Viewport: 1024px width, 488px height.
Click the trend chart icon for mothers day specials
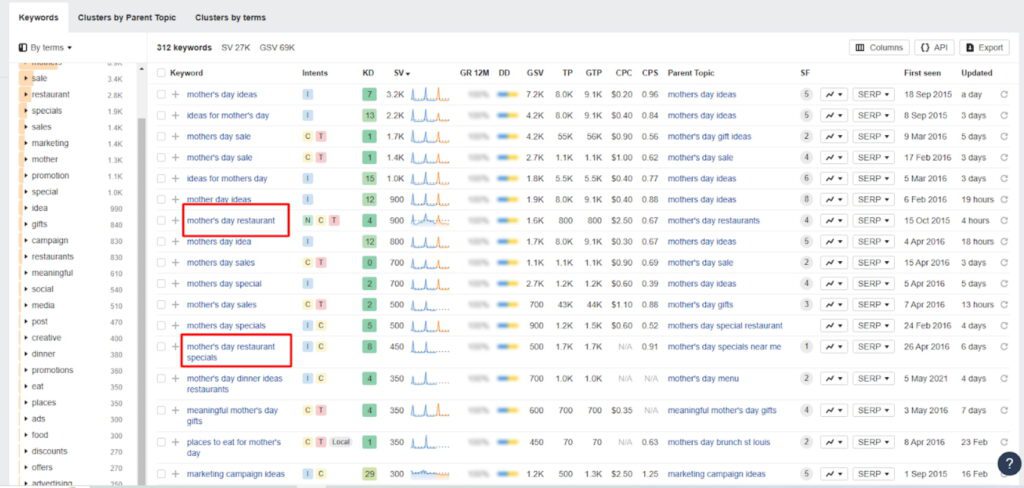(x=833, y=326)
